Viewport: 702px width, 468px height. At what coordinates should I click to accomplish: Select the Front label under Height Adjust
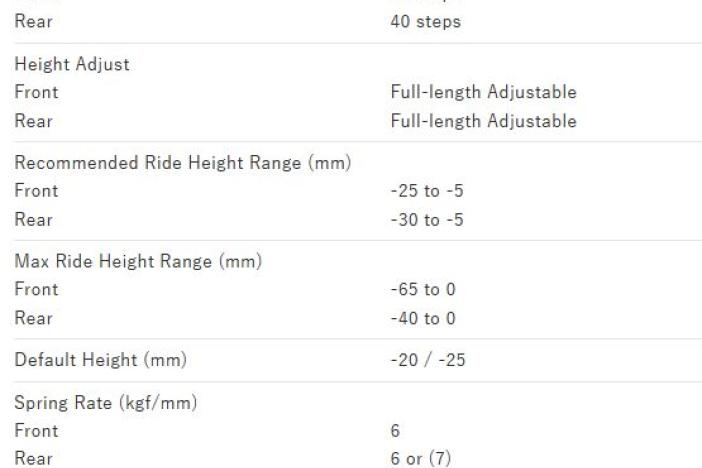[x=36, y=92]
